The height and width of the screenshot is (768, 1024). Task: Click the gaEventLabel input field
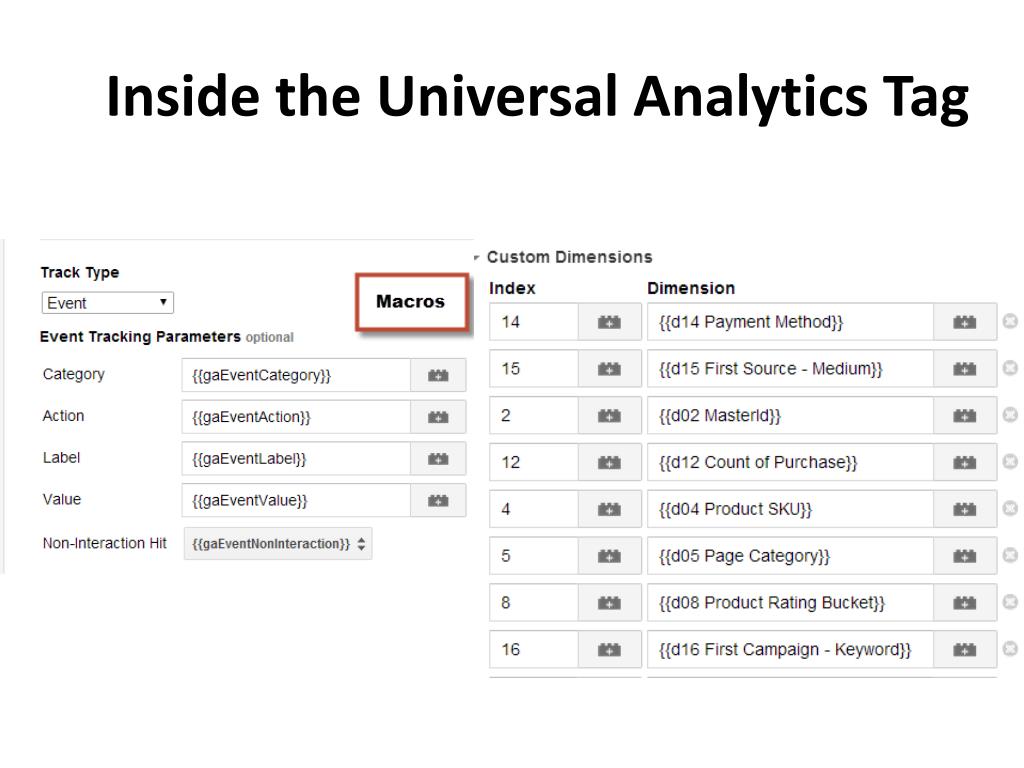296,458
